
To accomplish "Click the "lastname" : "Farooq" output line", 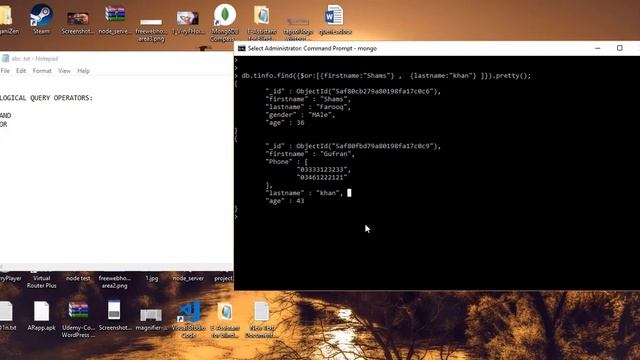I will [x=308, y=107].
